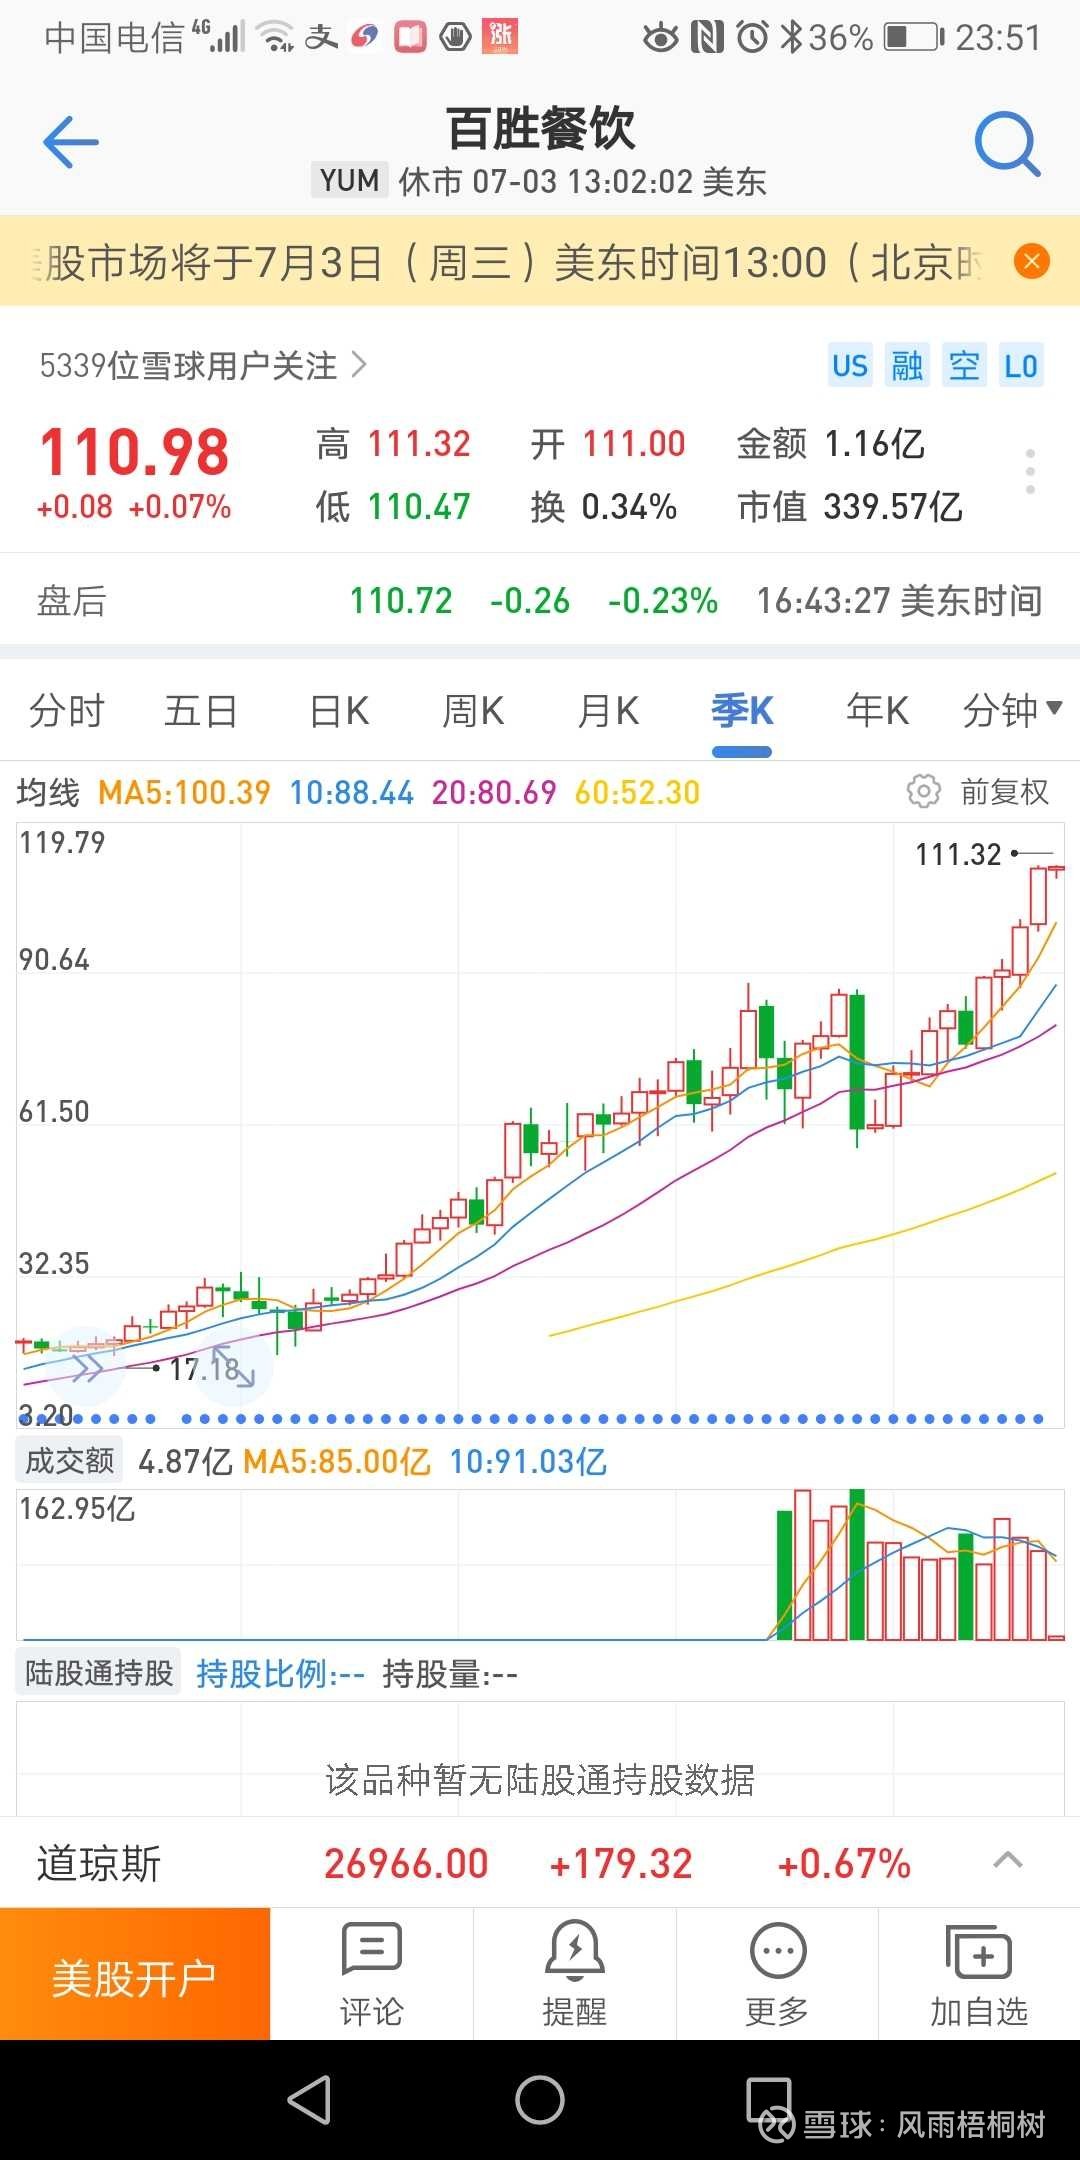Tap the tallest green volume bar
The width and height of the screenshot is (1080, 2160).
click(857, 1565)
